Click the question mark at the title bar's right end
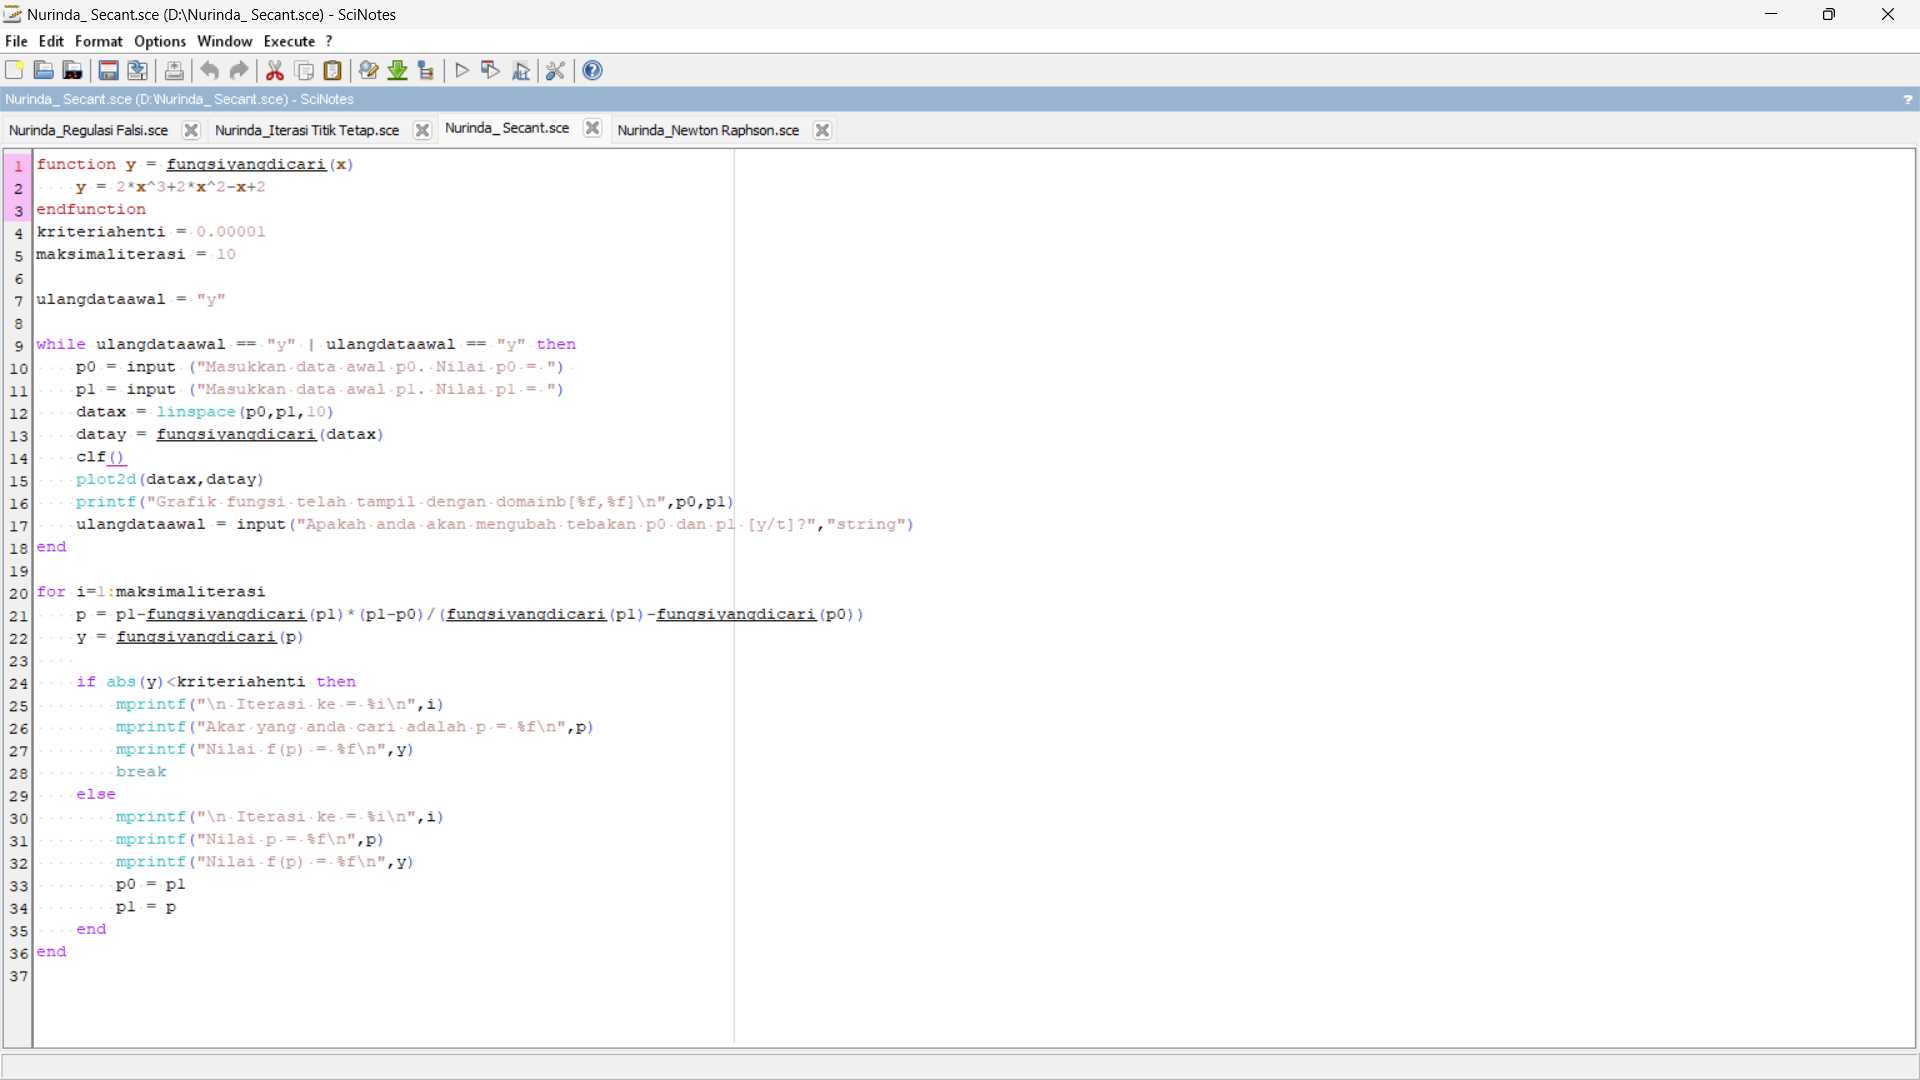 click(1908, 100)
